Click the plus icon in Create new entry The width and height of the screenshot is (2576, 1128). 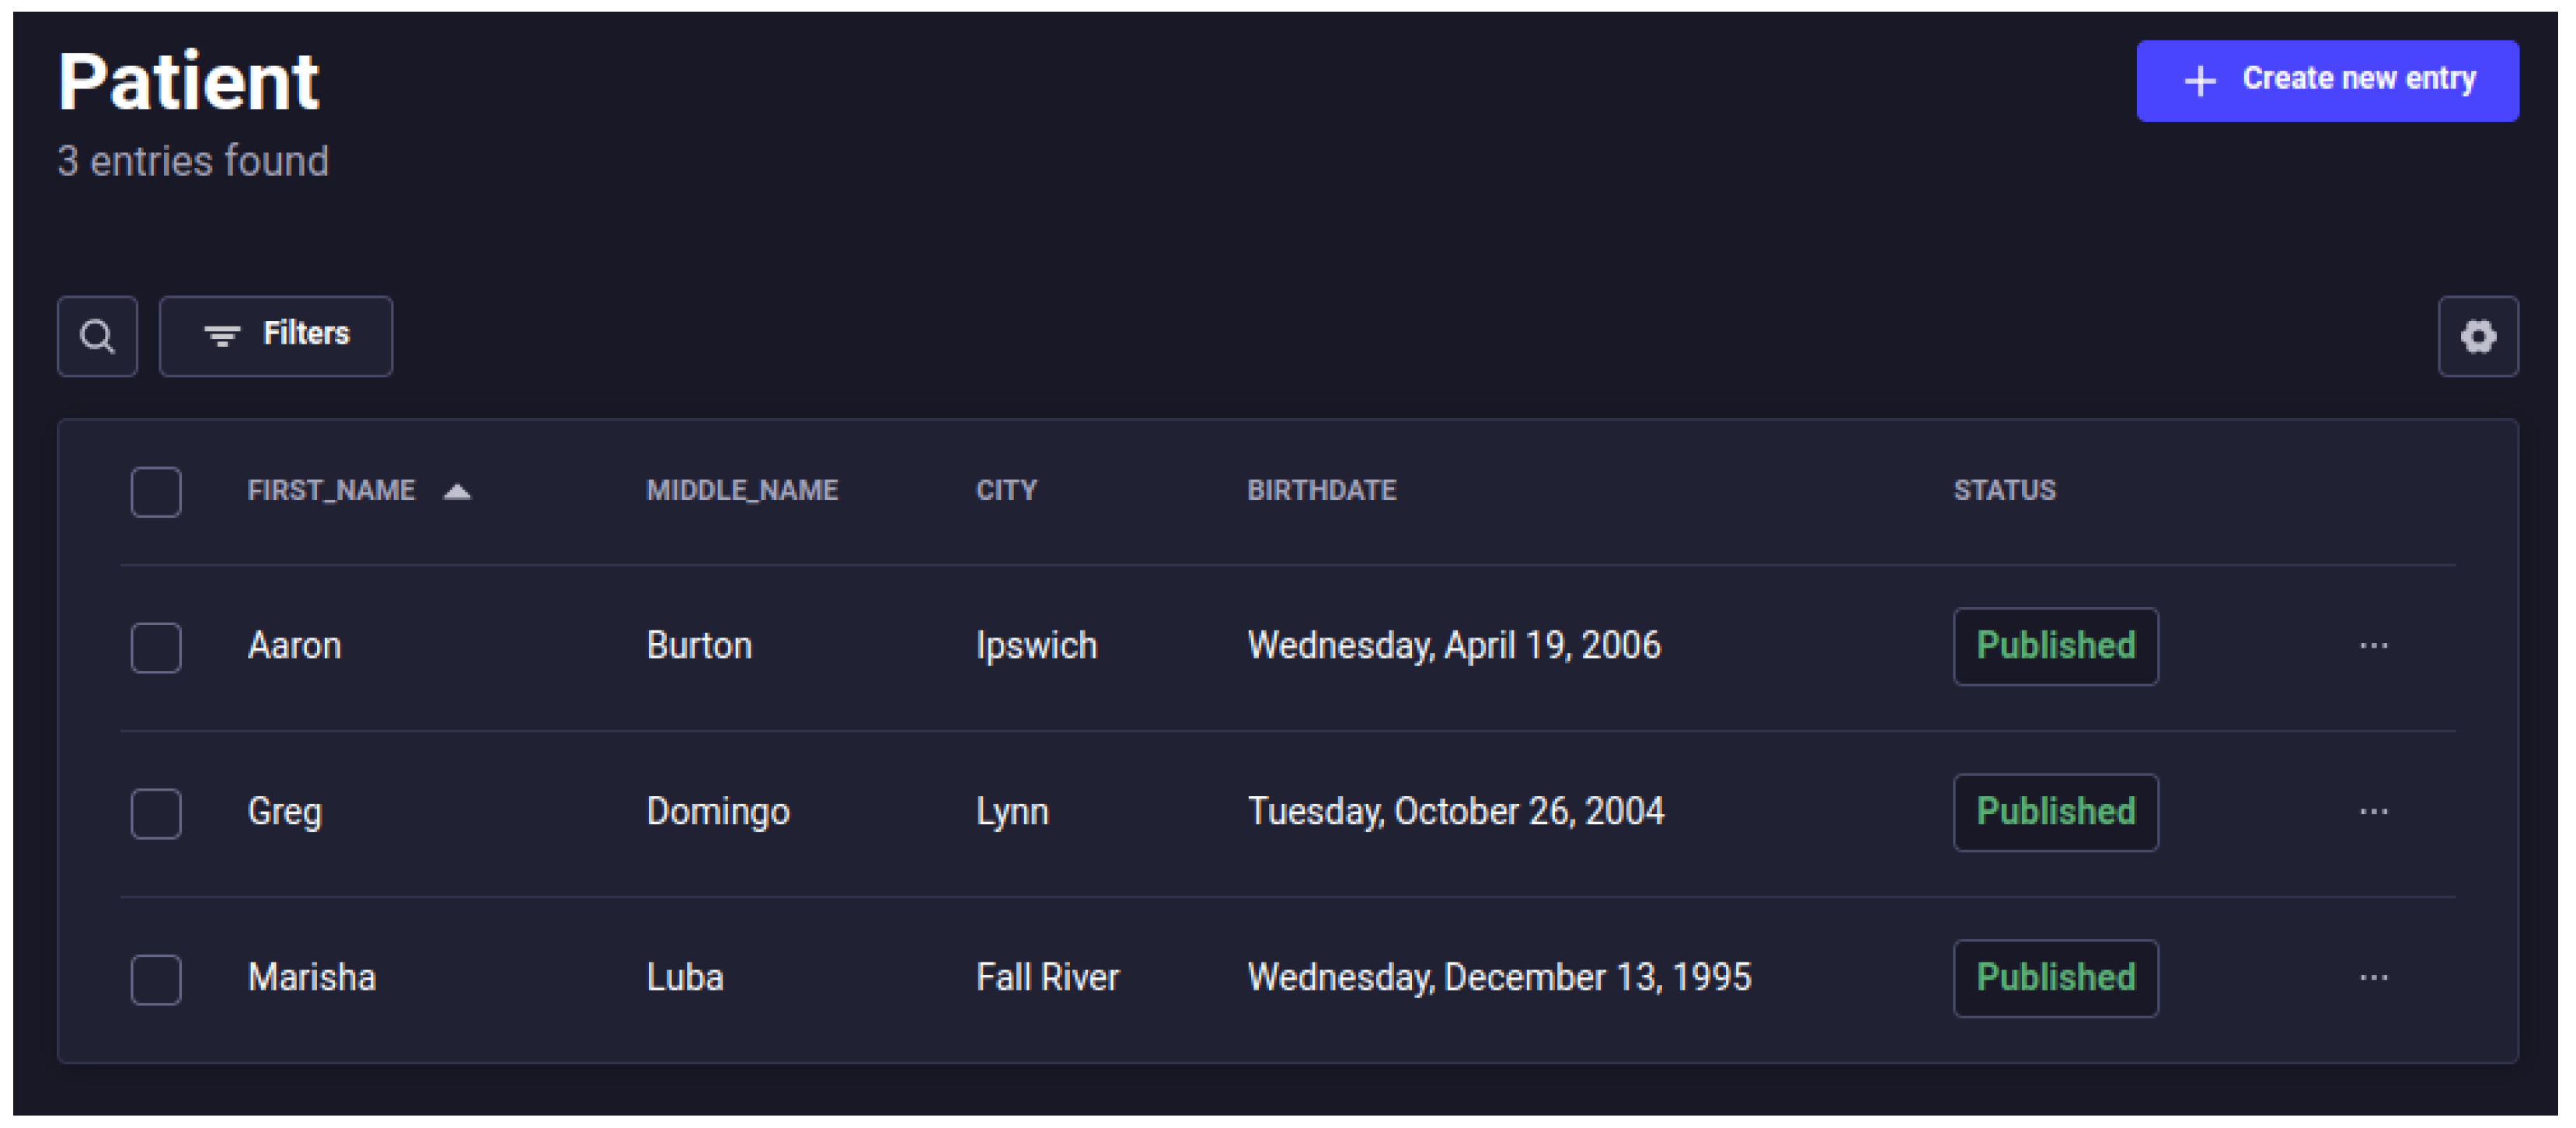pos(2200,80)
